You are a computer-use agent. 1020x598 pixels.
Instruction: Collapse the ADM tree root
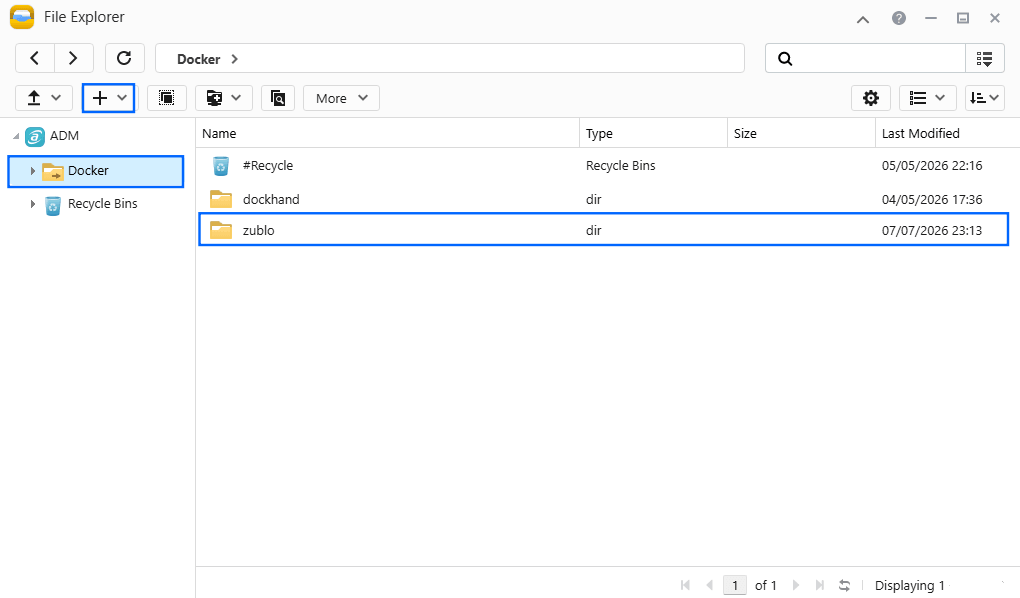16,136
